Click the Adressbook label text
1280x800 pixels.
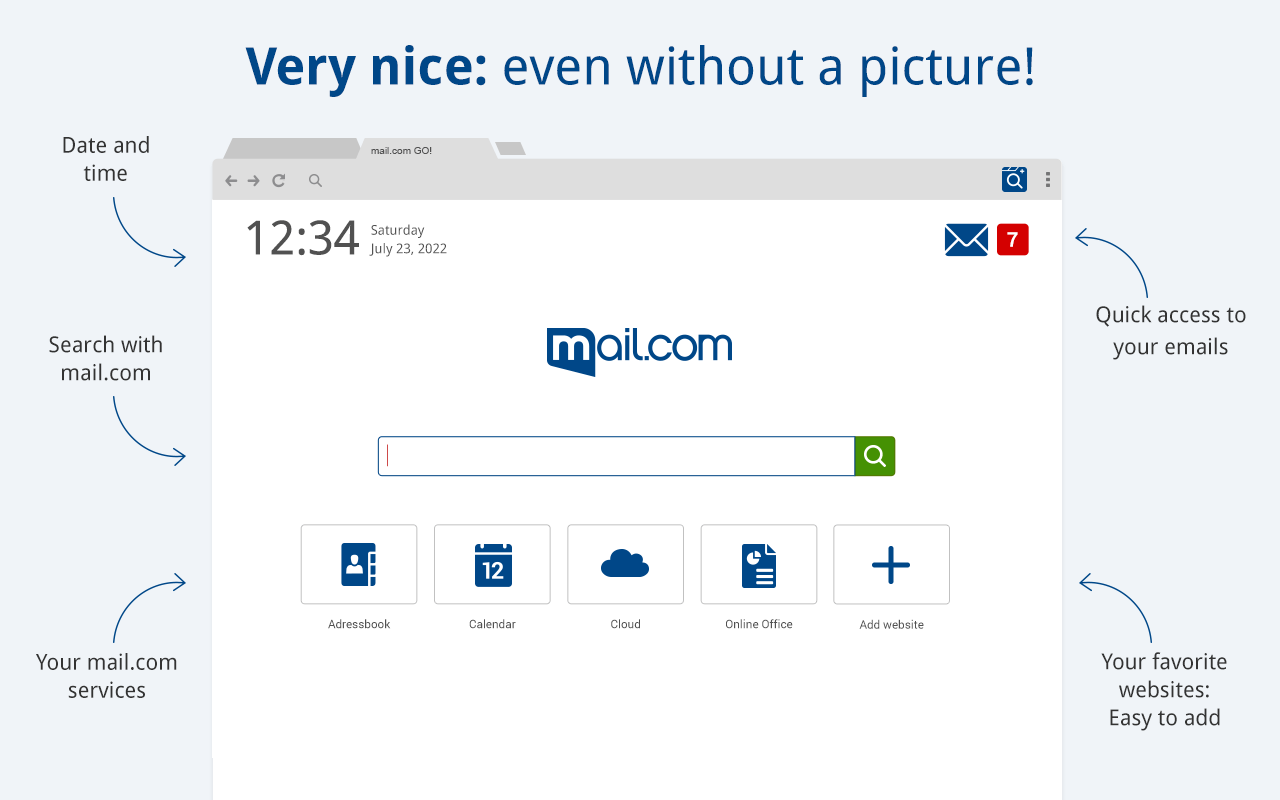point(359,624)
